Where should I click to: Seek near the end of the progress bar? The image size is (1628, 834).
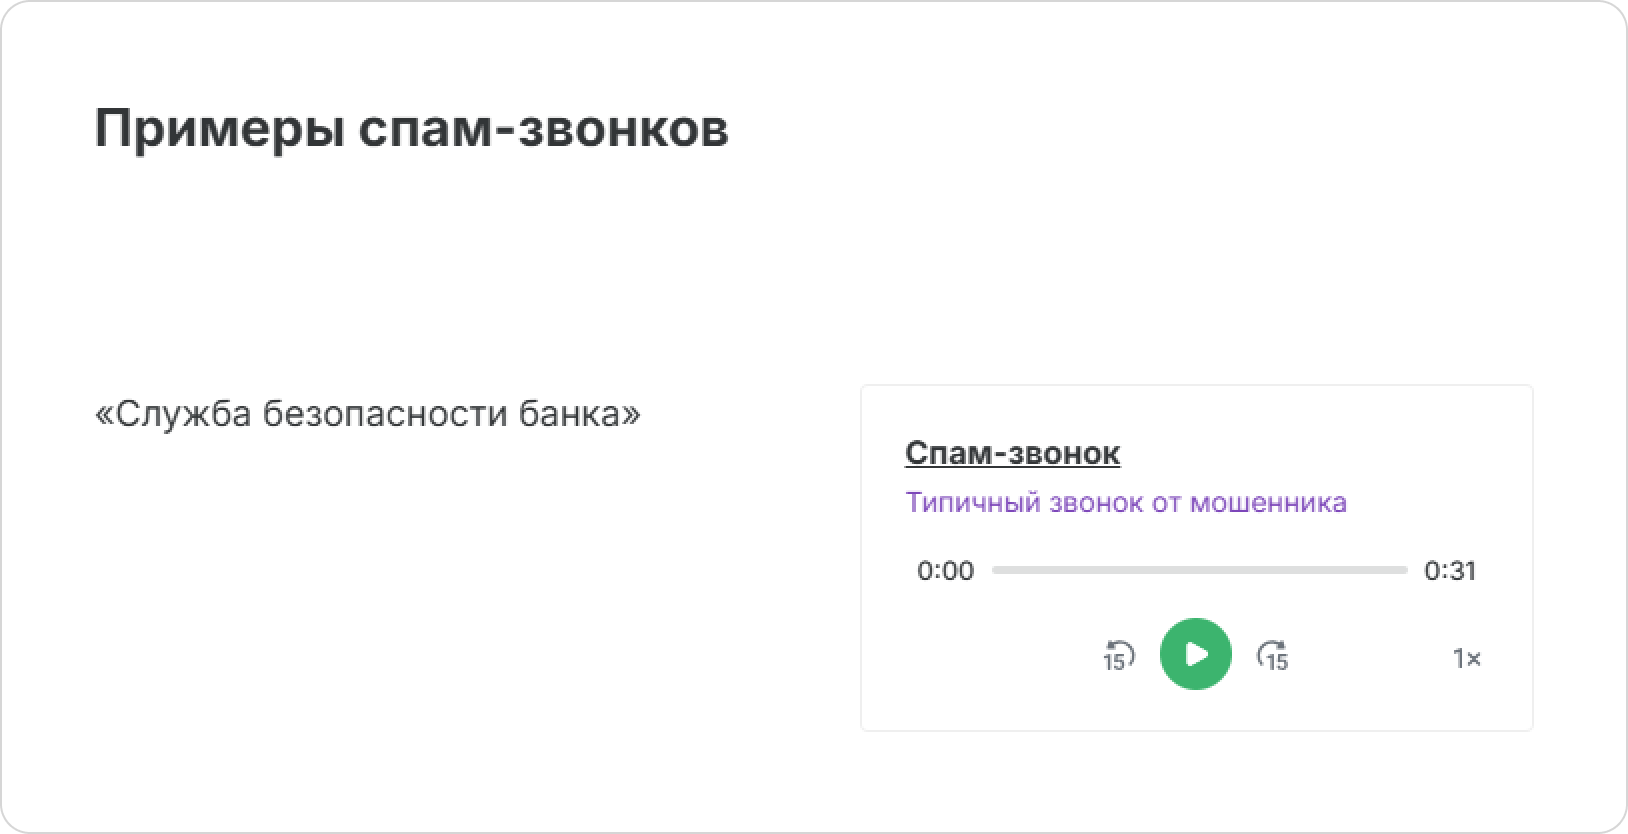[x=1402, y=570]
